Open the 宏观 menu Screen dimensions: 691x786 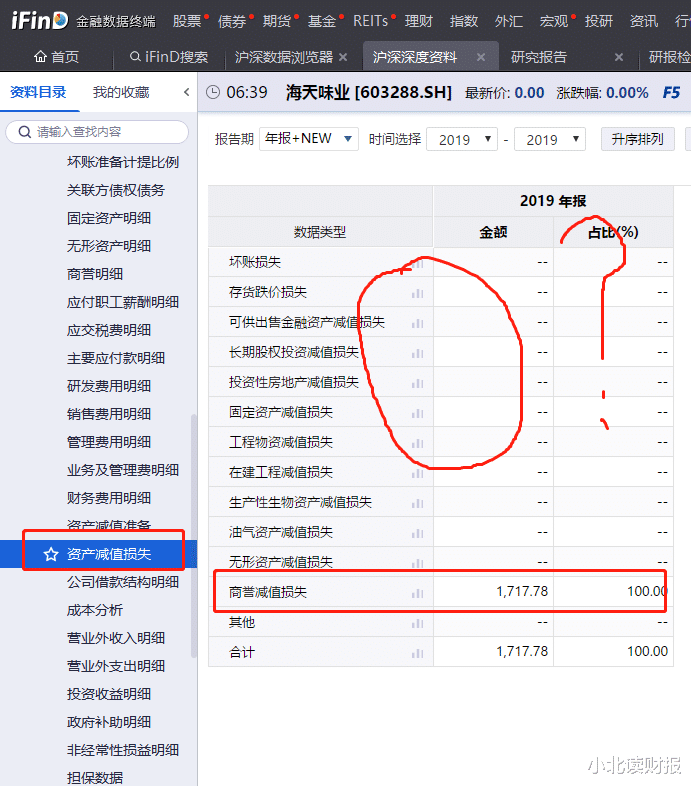pos(554,21)
